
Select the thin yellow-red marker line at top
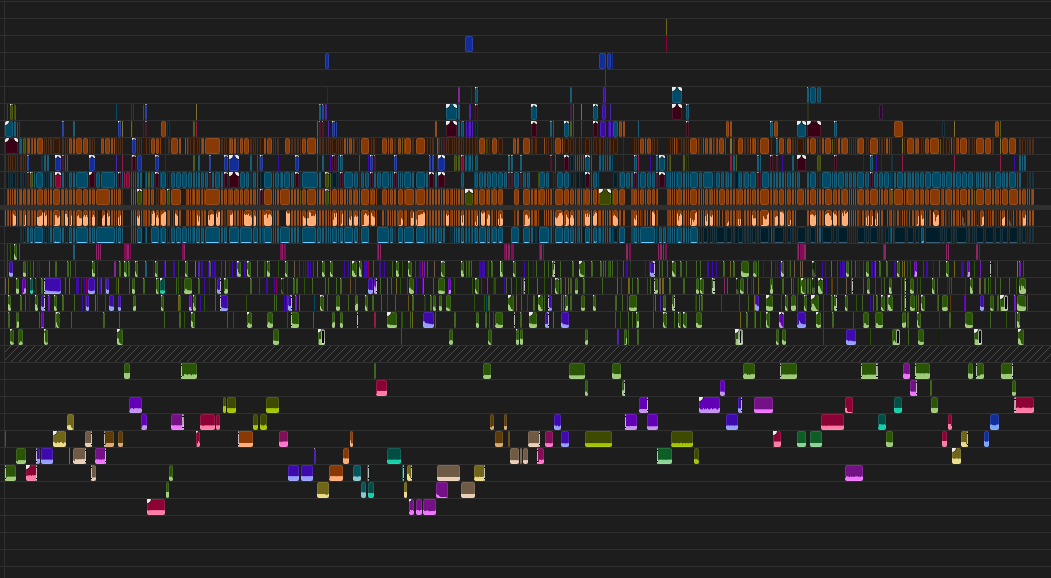(666, 36)
